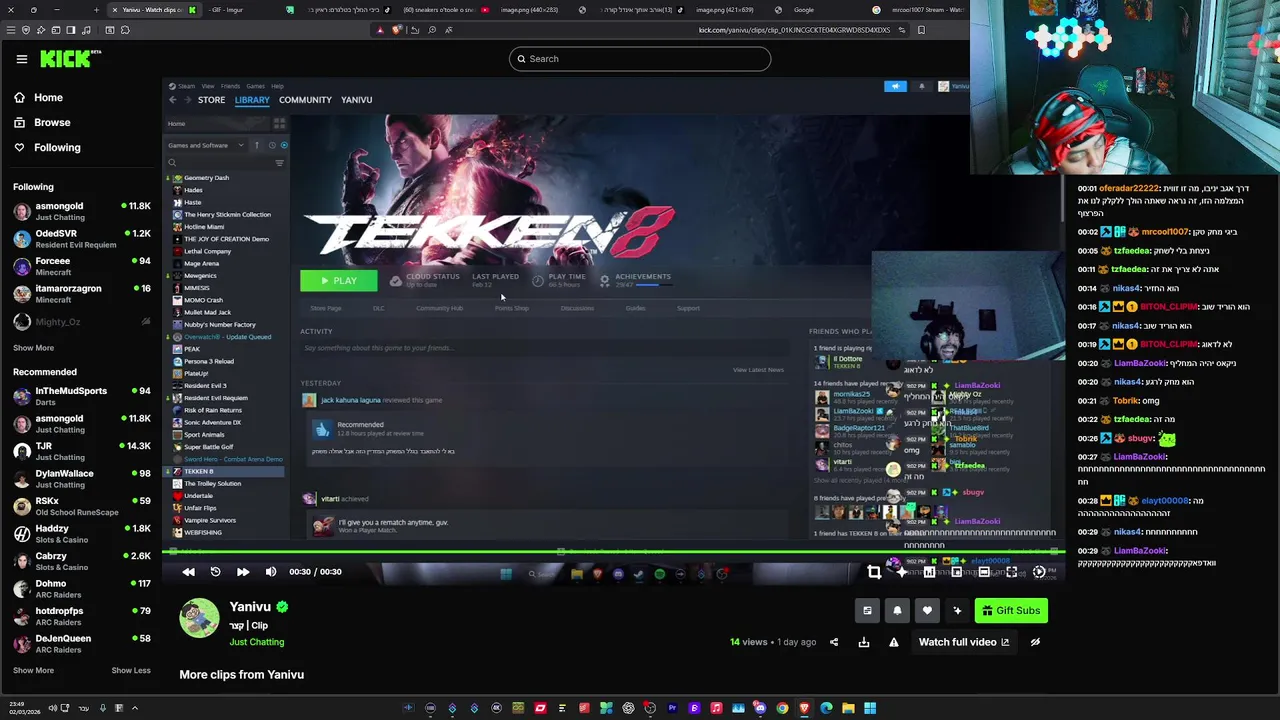Open File Explorer from taskbar
This screenshot has height=720, width=1280.
click(x=848, y=708)
